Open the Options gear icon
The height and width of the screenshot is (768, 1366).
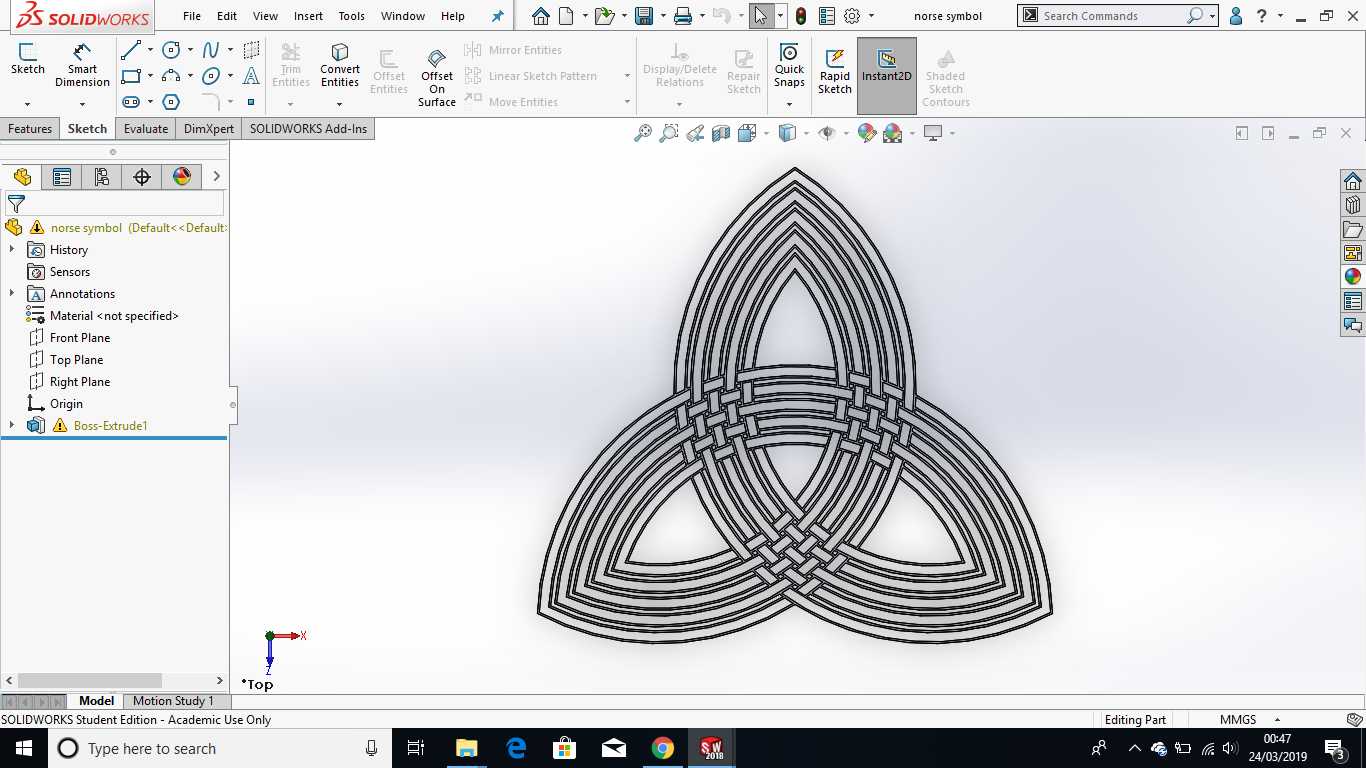click(852, 16)
